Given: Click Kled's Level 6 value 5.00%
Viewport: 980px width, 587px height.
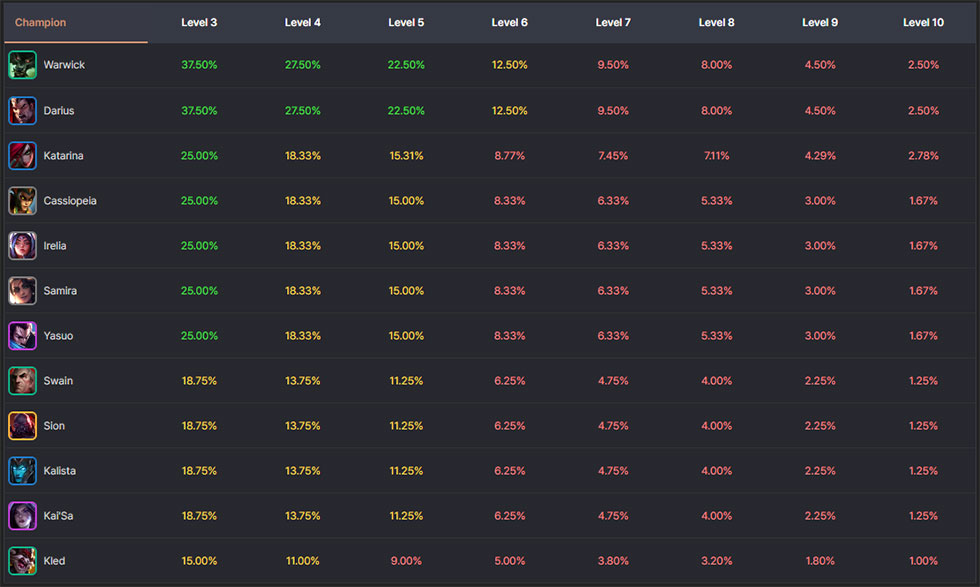Looking at the screenshot, I should (x=509, y=561).
